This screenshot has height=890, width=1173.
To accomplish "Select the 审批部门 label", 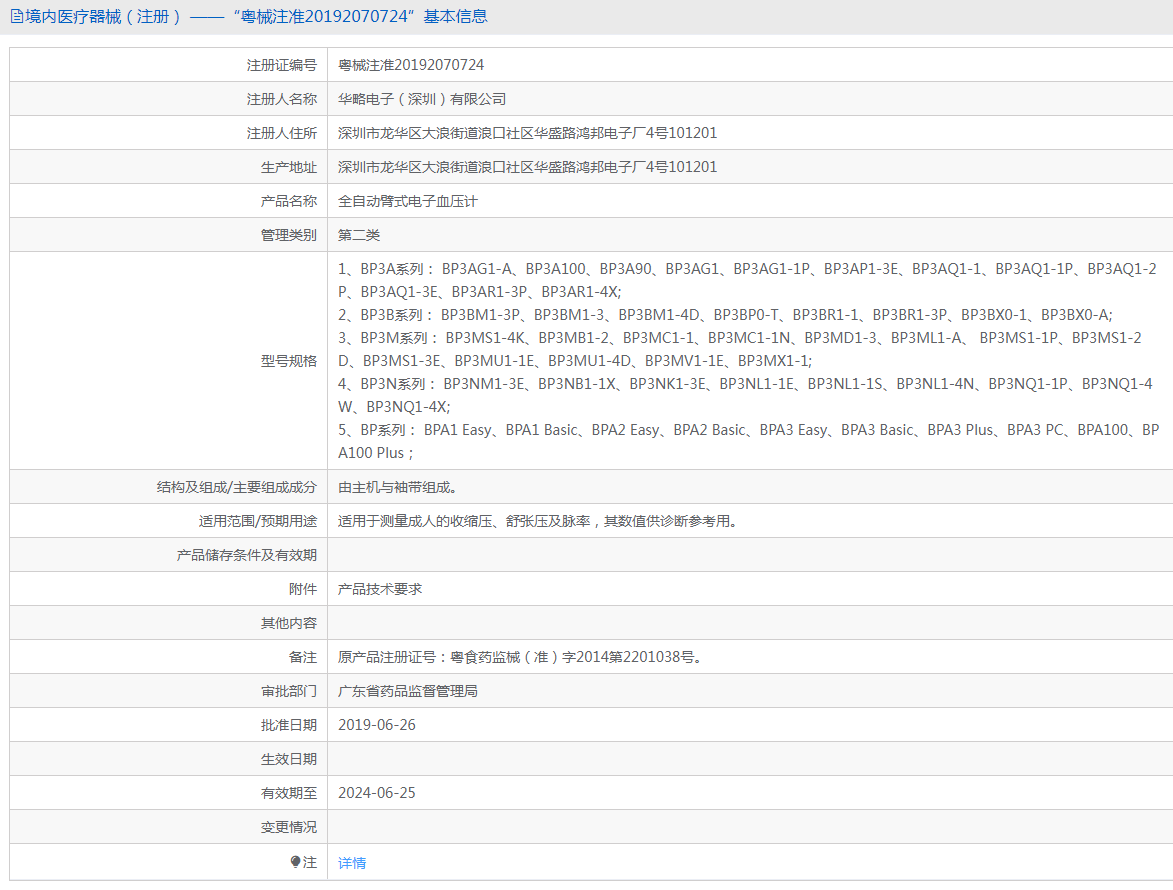I will [289, 692].
